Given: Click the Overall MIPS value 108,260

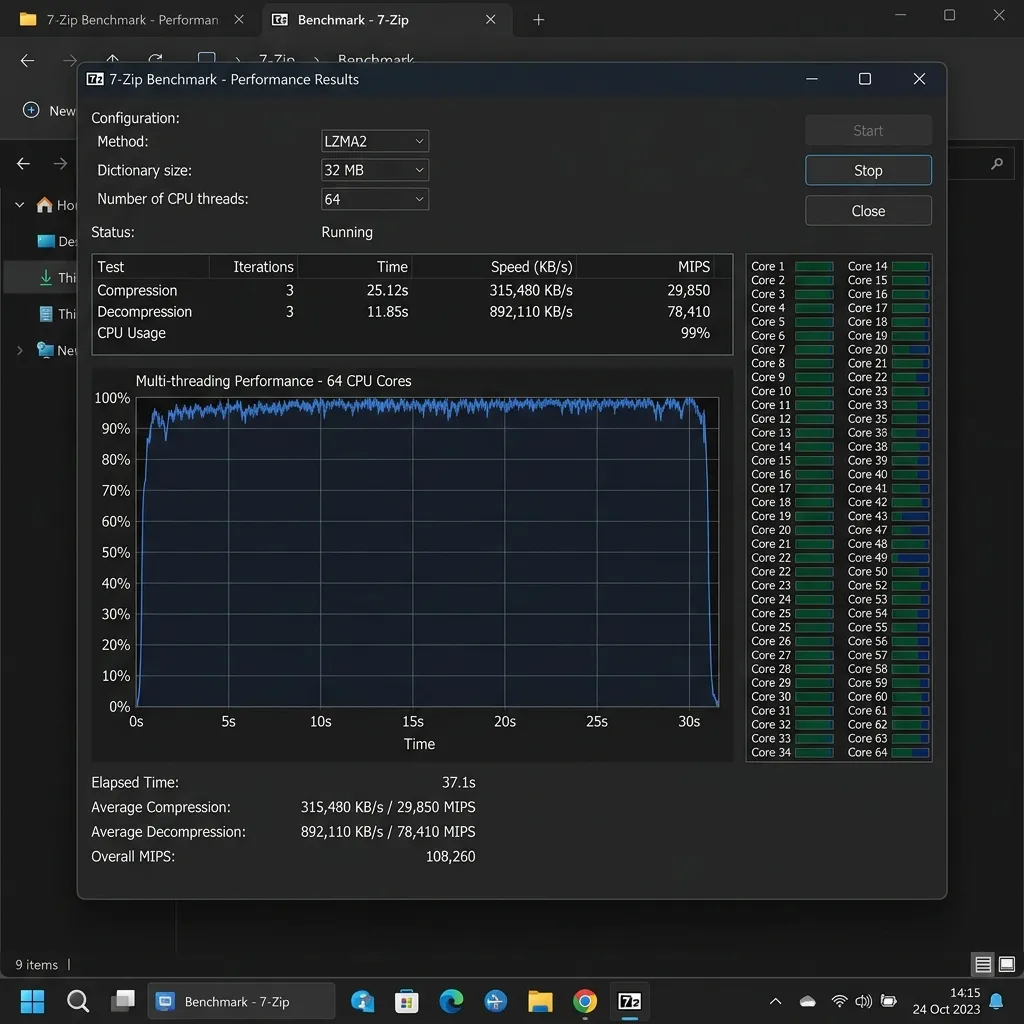Looking at the screenshot, I should click(451, 856).
